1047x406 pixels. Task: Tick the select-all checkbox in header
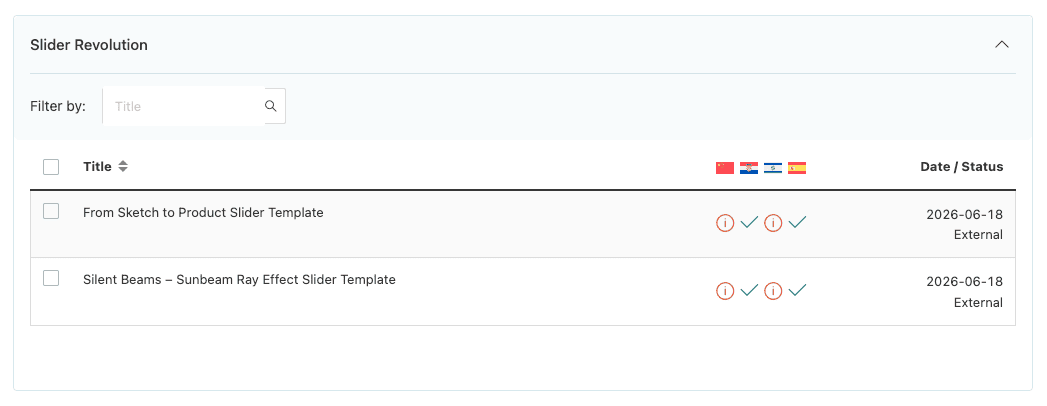(x=51, y=167)
